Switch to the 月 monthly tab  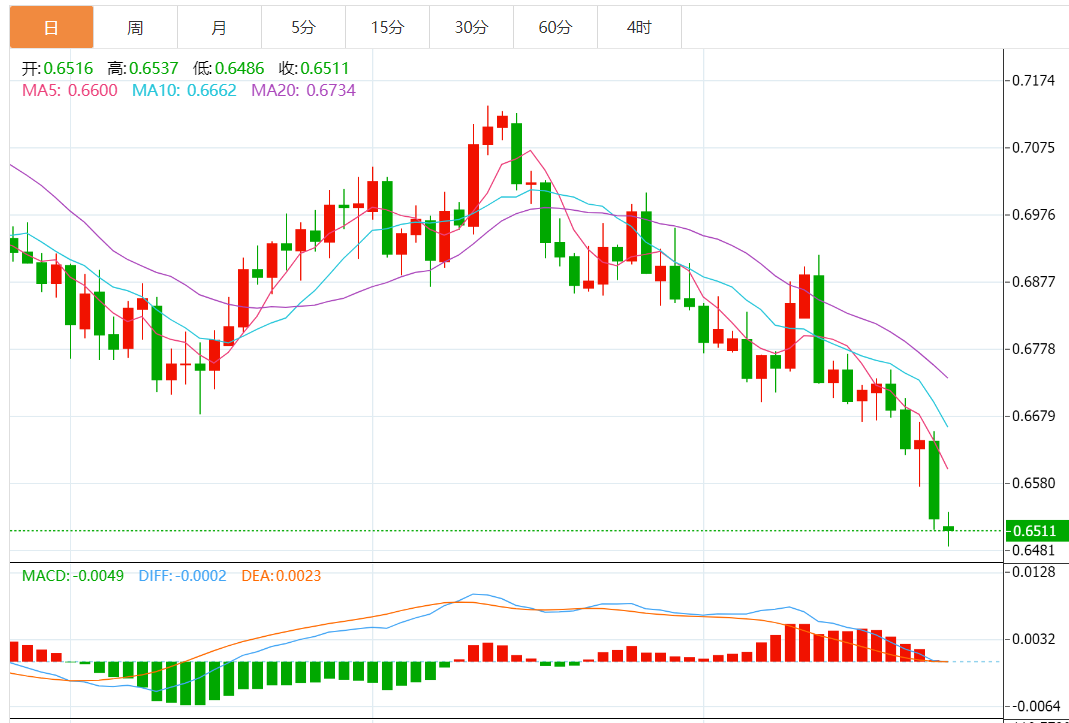pyautogui.click(x=219, y=27)
